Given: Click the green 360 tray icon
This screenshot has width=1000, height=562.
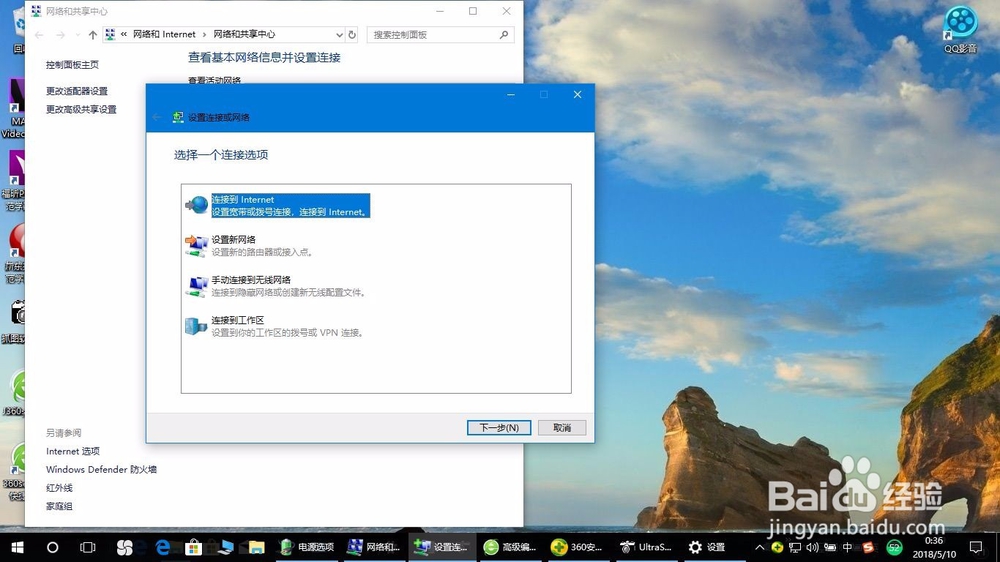Looking at the screenshot, I should 894,547.
